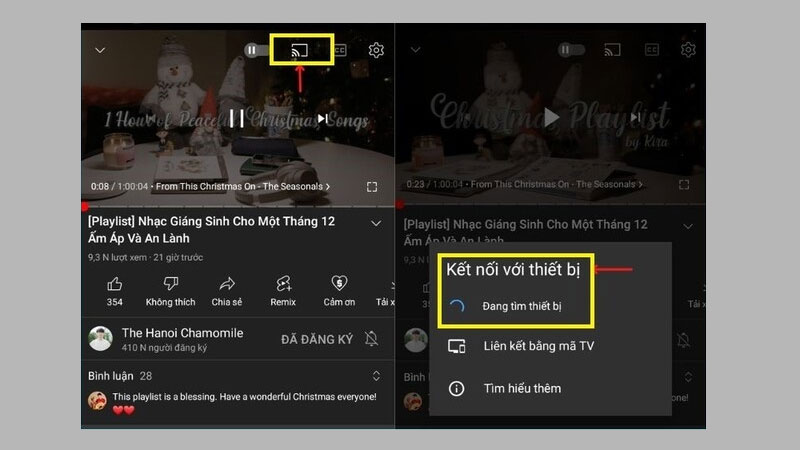Toggle closed captions in left video player
This screenshot has height=450, width=800.
point(340,50)
